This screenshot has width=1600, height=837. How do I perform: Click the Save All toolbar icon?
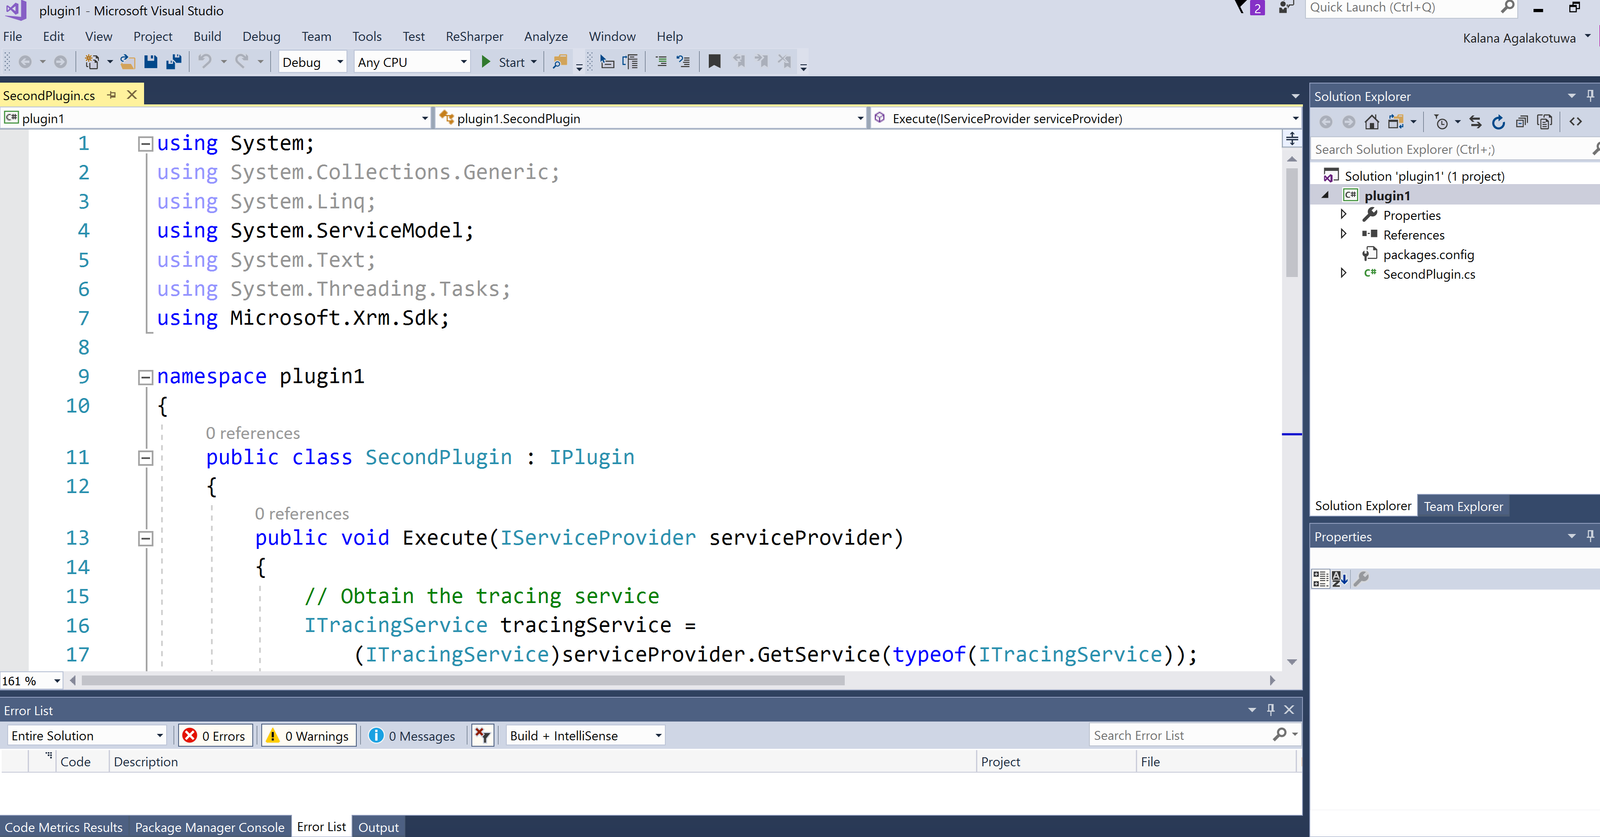click(174, 62)
